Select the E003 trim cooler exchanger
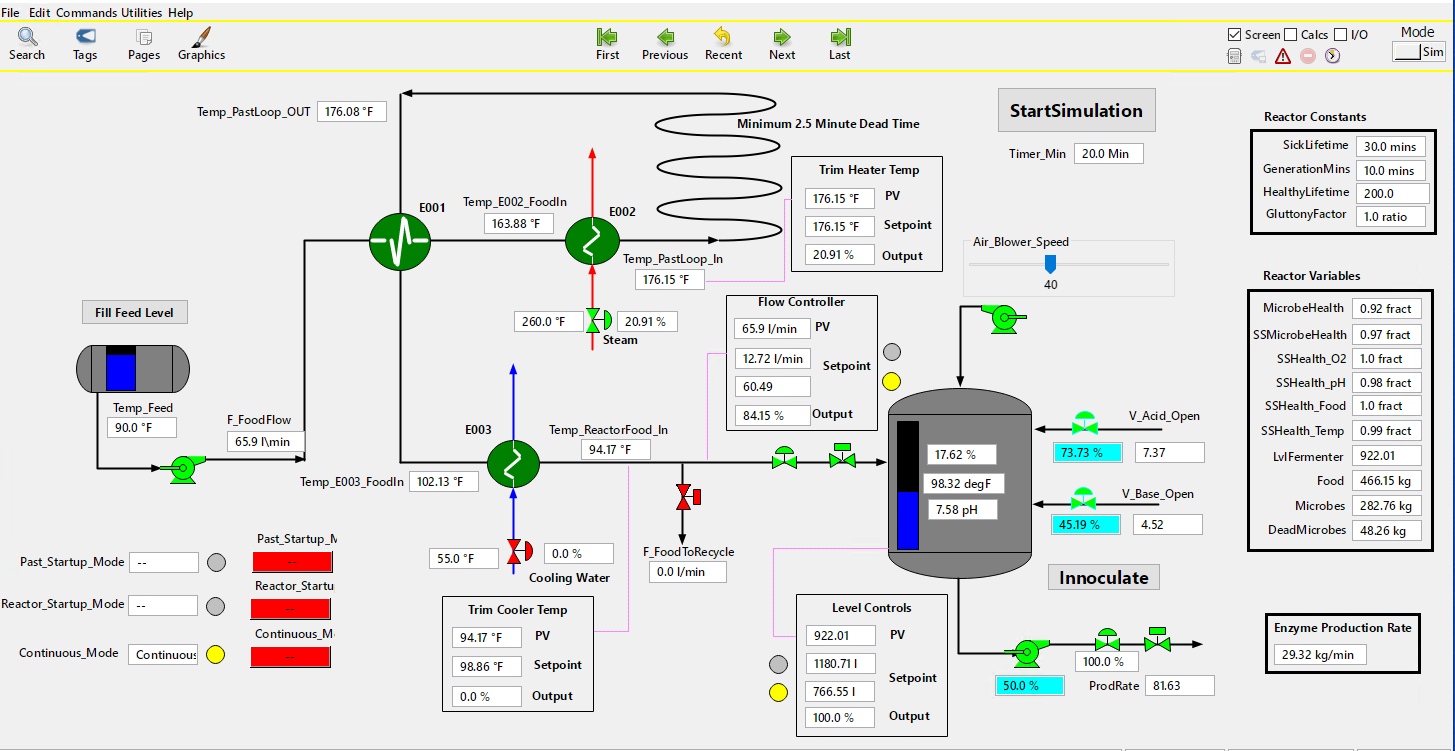The height and width of the screenshot is (751, 1455). tap(513, 463)
